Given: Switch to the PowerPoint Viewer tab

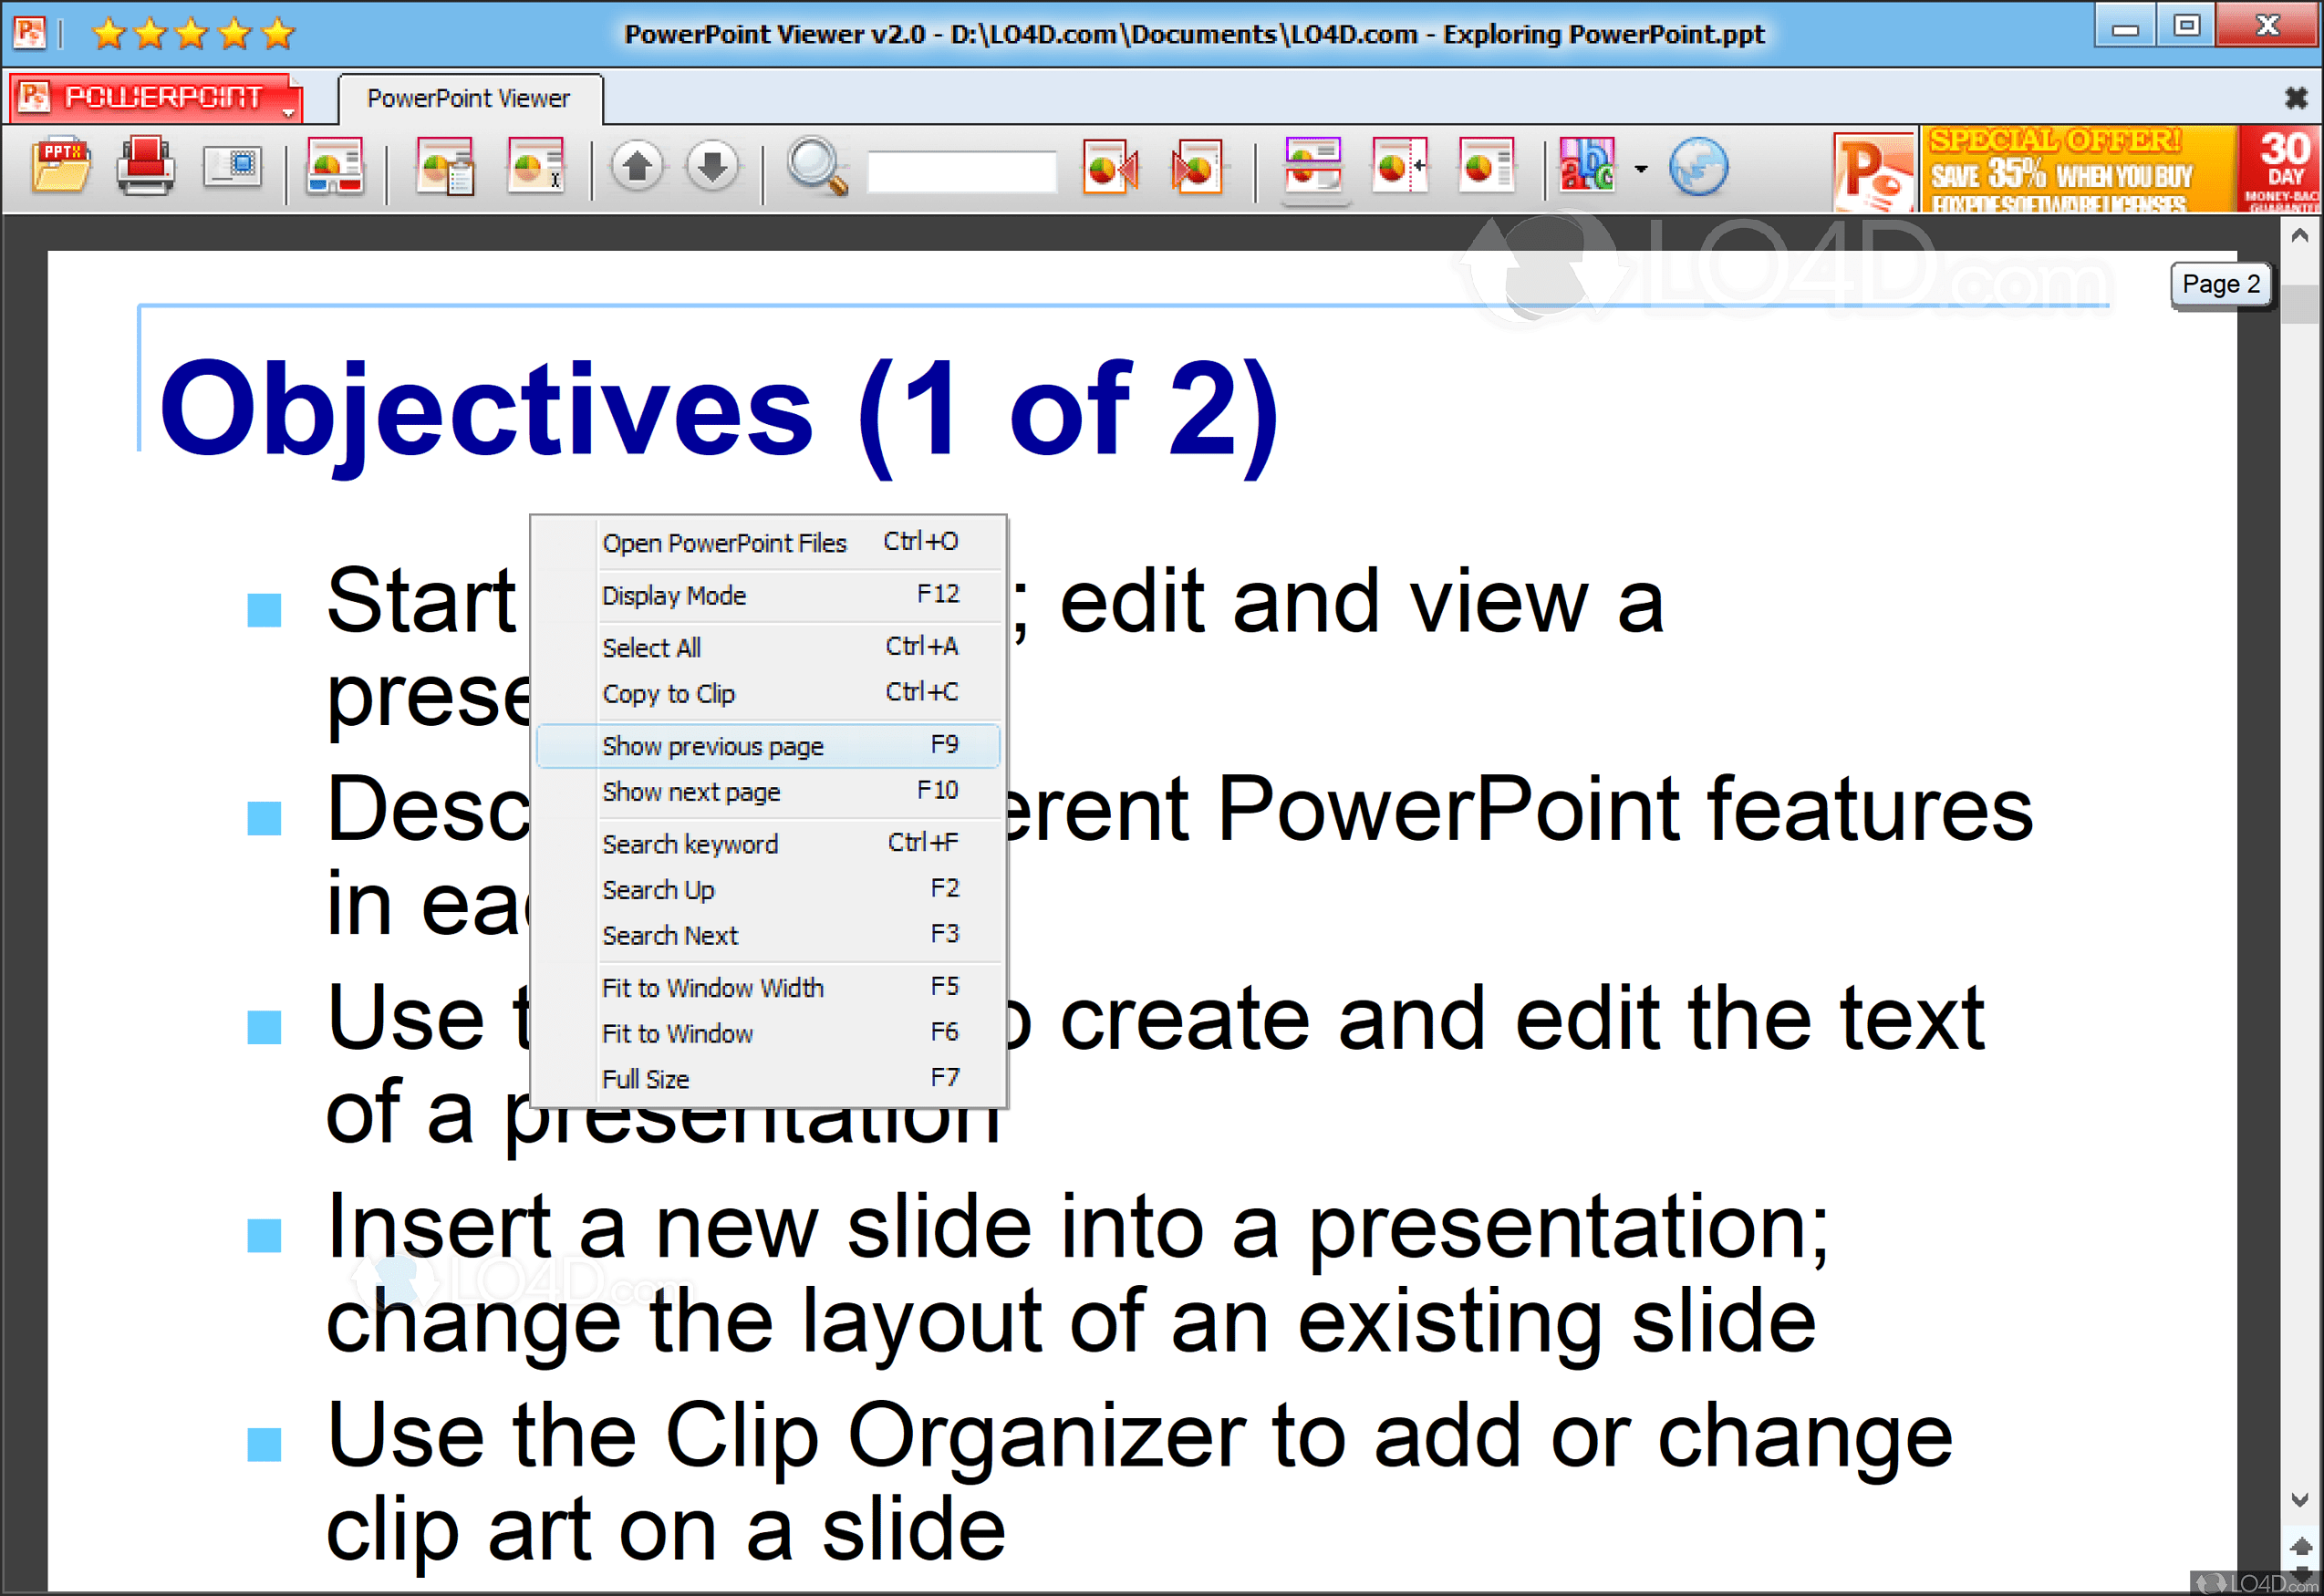Looking at the screenshot, I should (469, 98).
